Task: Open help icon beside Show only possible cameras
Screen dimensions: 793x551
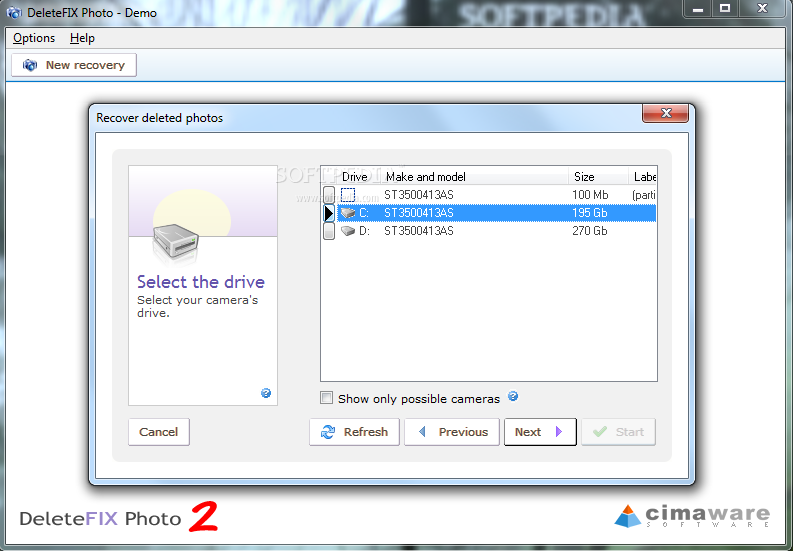Action: (513, 396)
